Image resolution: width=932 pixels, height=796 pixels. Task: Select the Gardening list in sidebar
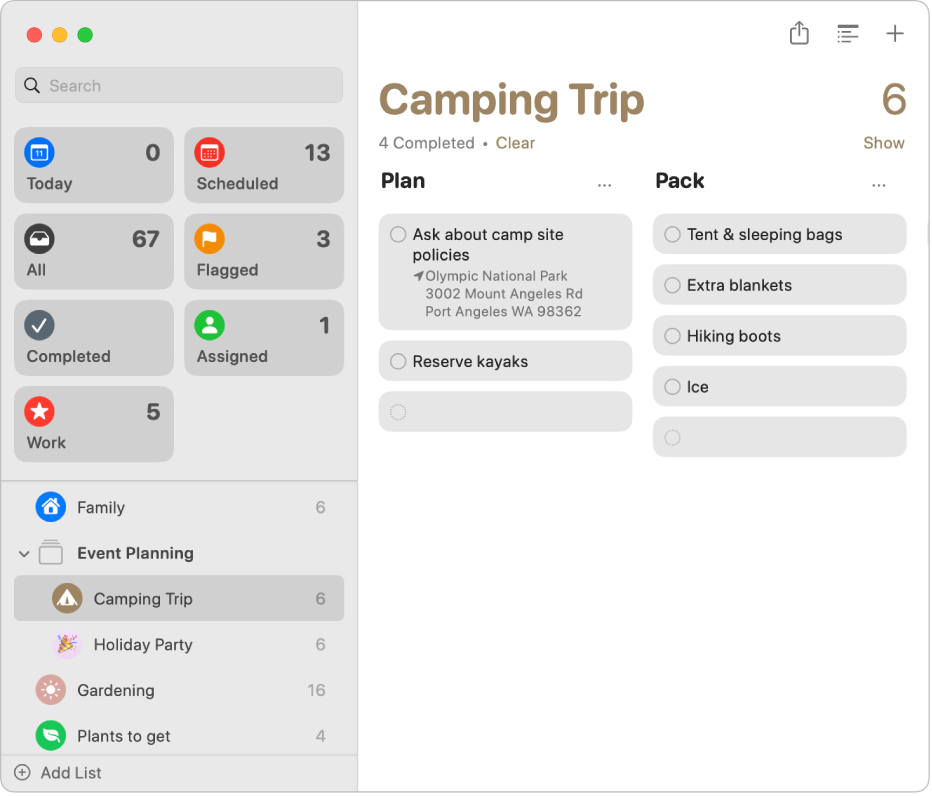(116, 690)
